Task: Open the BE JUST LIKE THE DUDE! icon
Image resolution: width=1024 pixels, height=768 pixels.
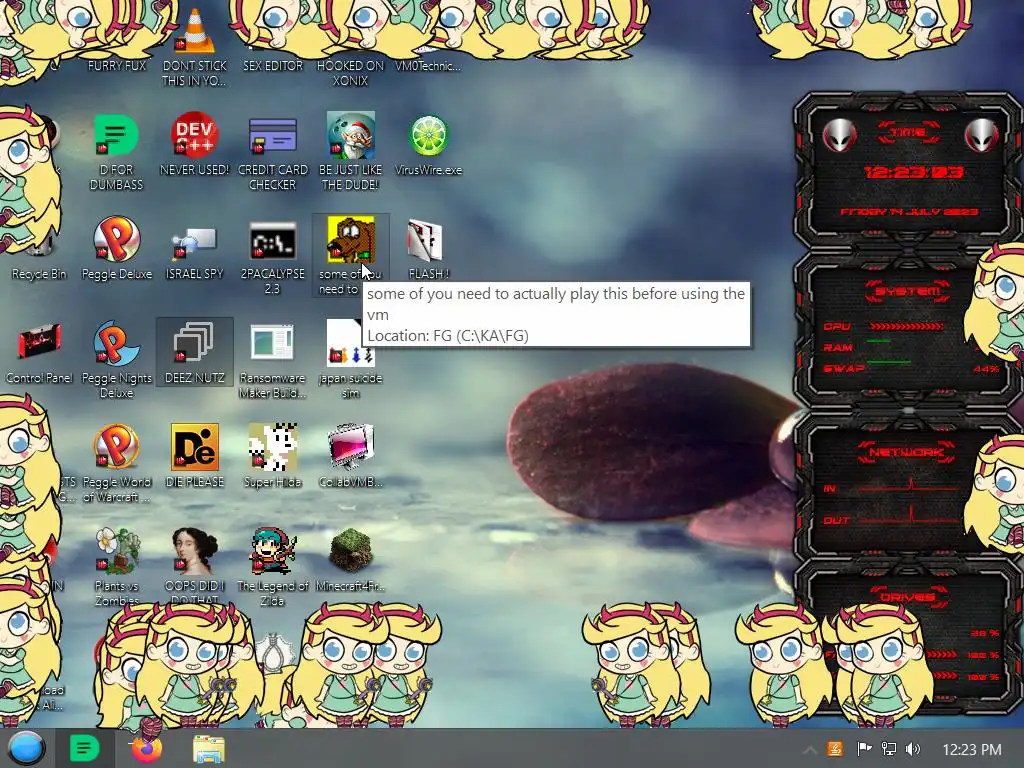Action: 351,135
